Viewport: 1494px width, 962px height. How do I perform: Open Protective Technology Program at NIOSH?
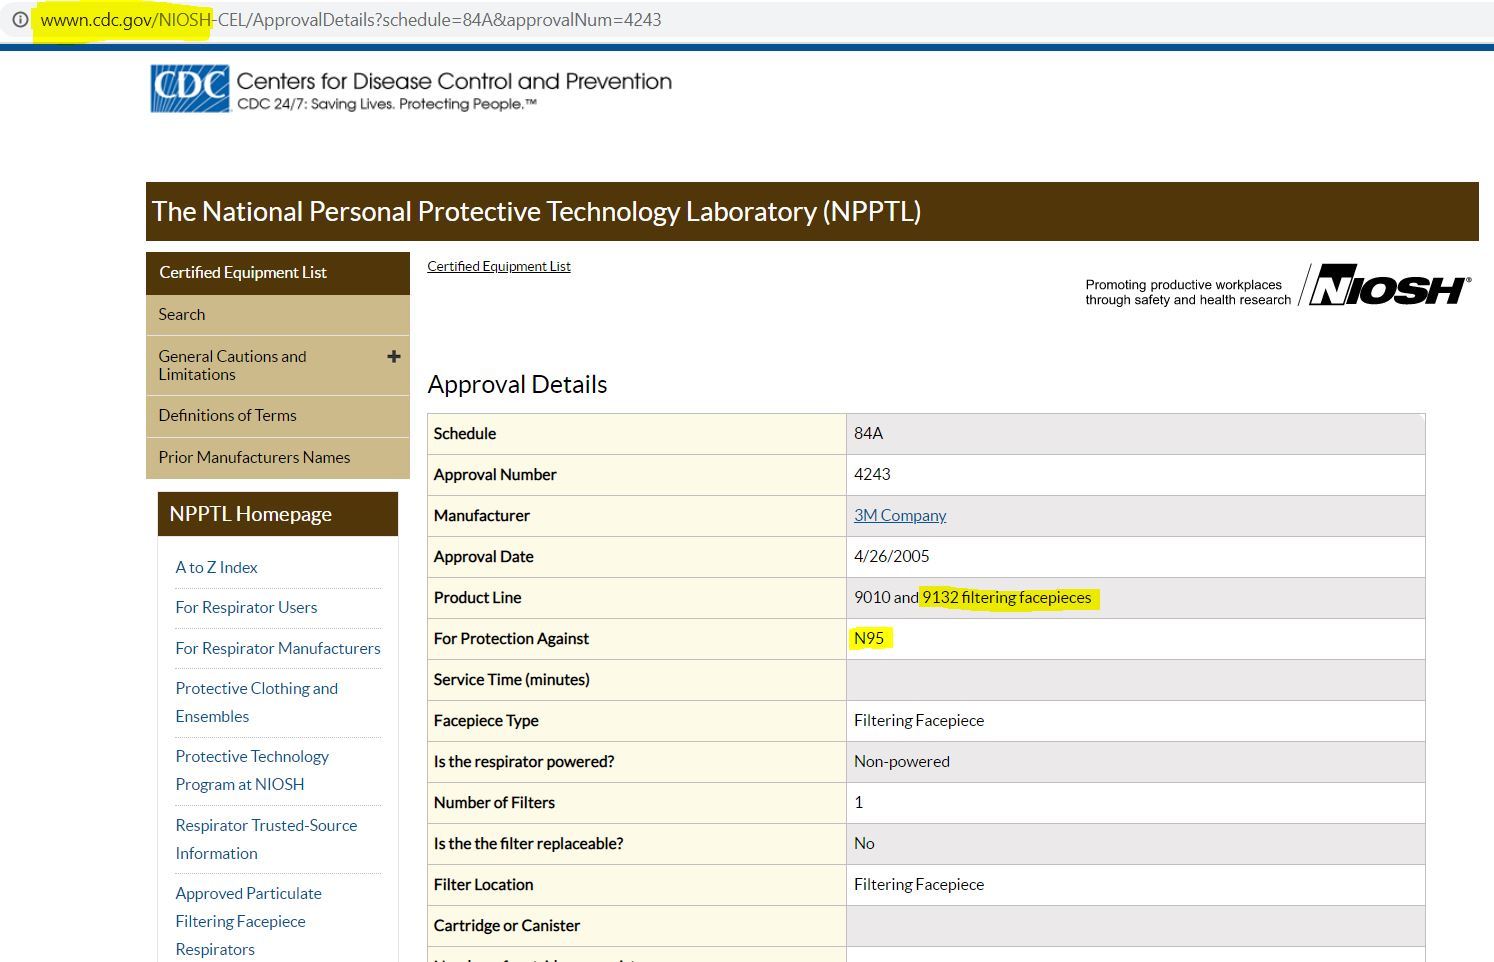(252, 770)
